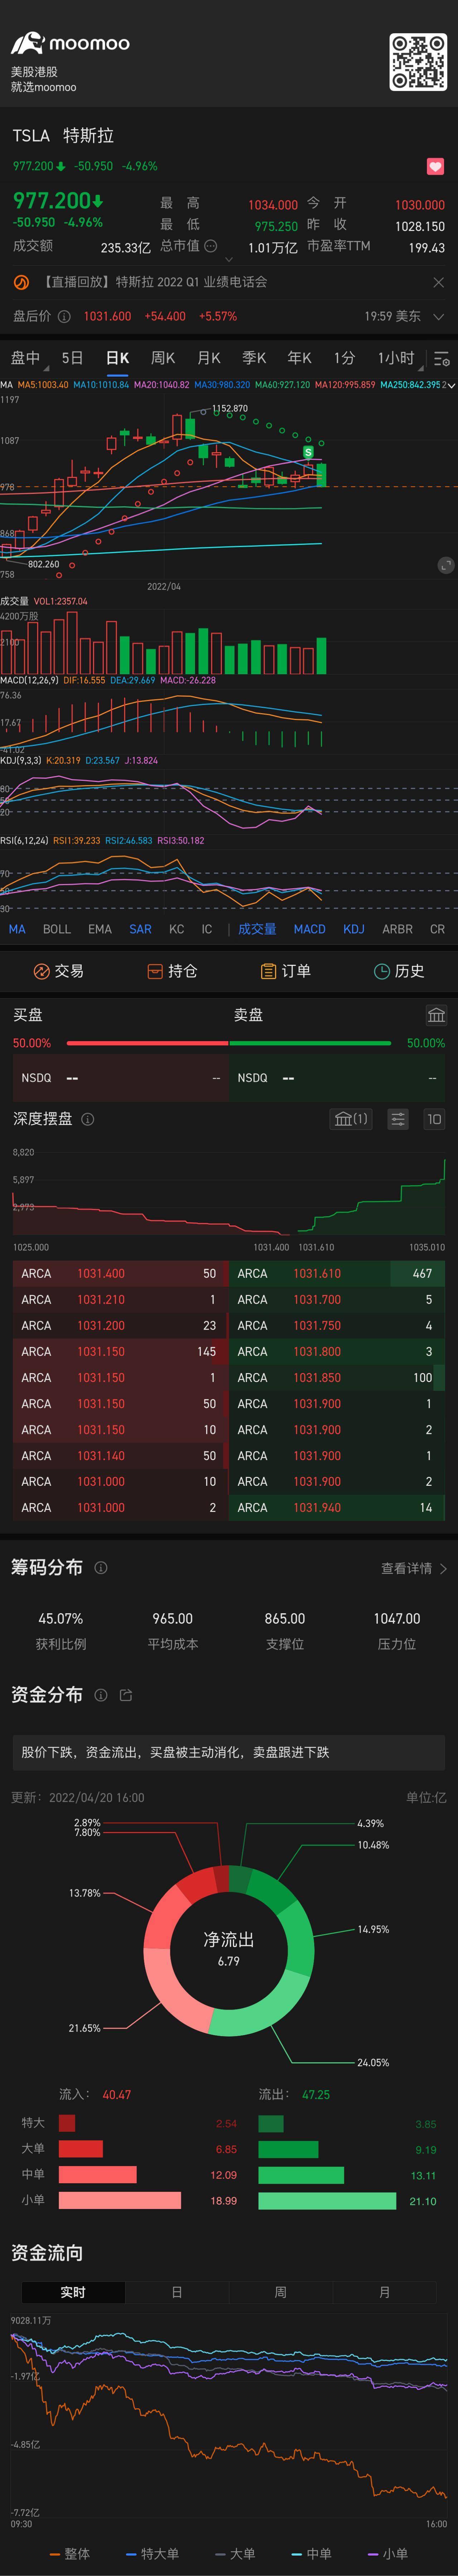Screen dimensions: 458x2576
Task: Toggle the IC indicator
Action: pyautogui.click(x=207, y=929)
